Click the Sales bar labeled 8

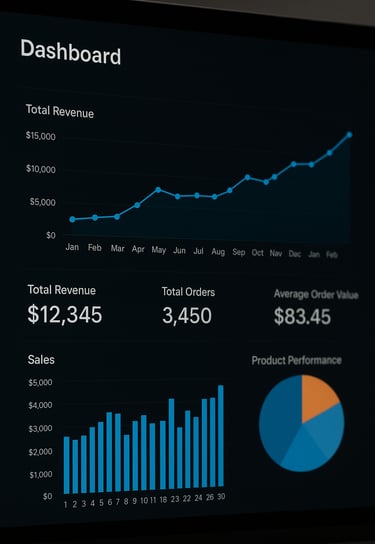click(127, 463)
